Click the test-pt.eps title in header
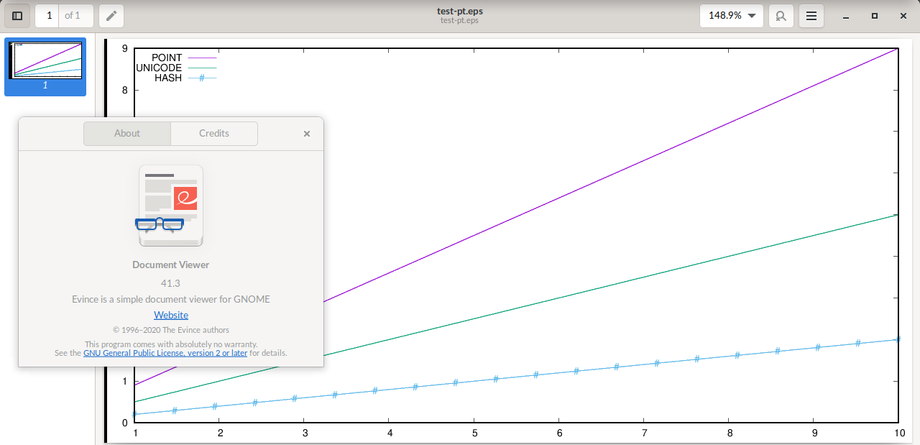The image size is (920, 445). click(460, 11)
